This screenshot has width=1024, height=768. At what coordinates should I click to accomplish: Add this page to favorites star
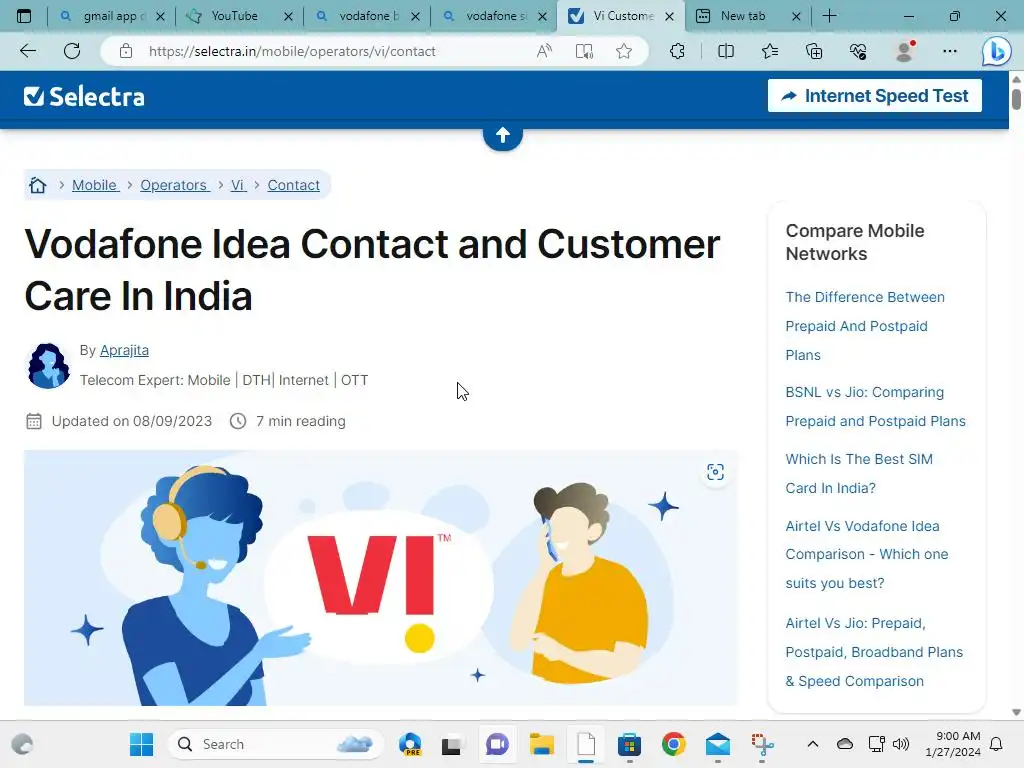pyautogui.click(x=624, y=51)
